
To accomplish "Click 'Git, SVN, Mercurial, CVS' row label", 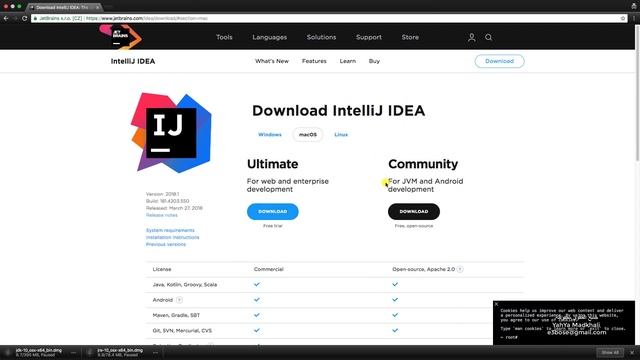I will click(x=182, y=331).
